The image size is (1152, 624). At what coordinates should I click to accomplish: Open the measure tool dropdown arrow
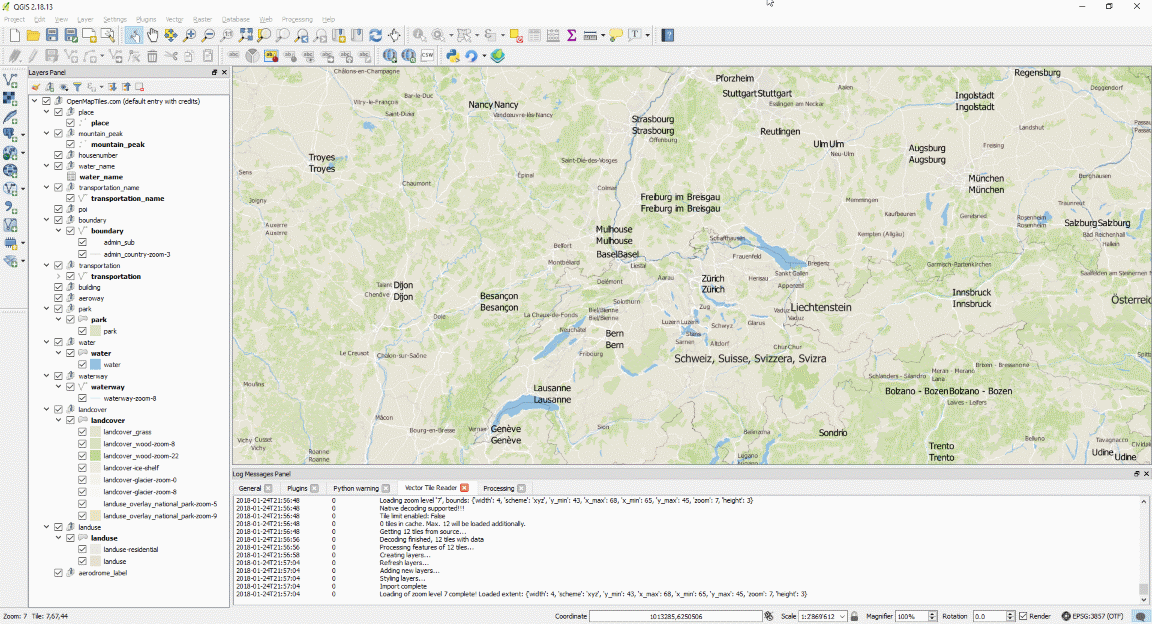(x=602, y=35)
